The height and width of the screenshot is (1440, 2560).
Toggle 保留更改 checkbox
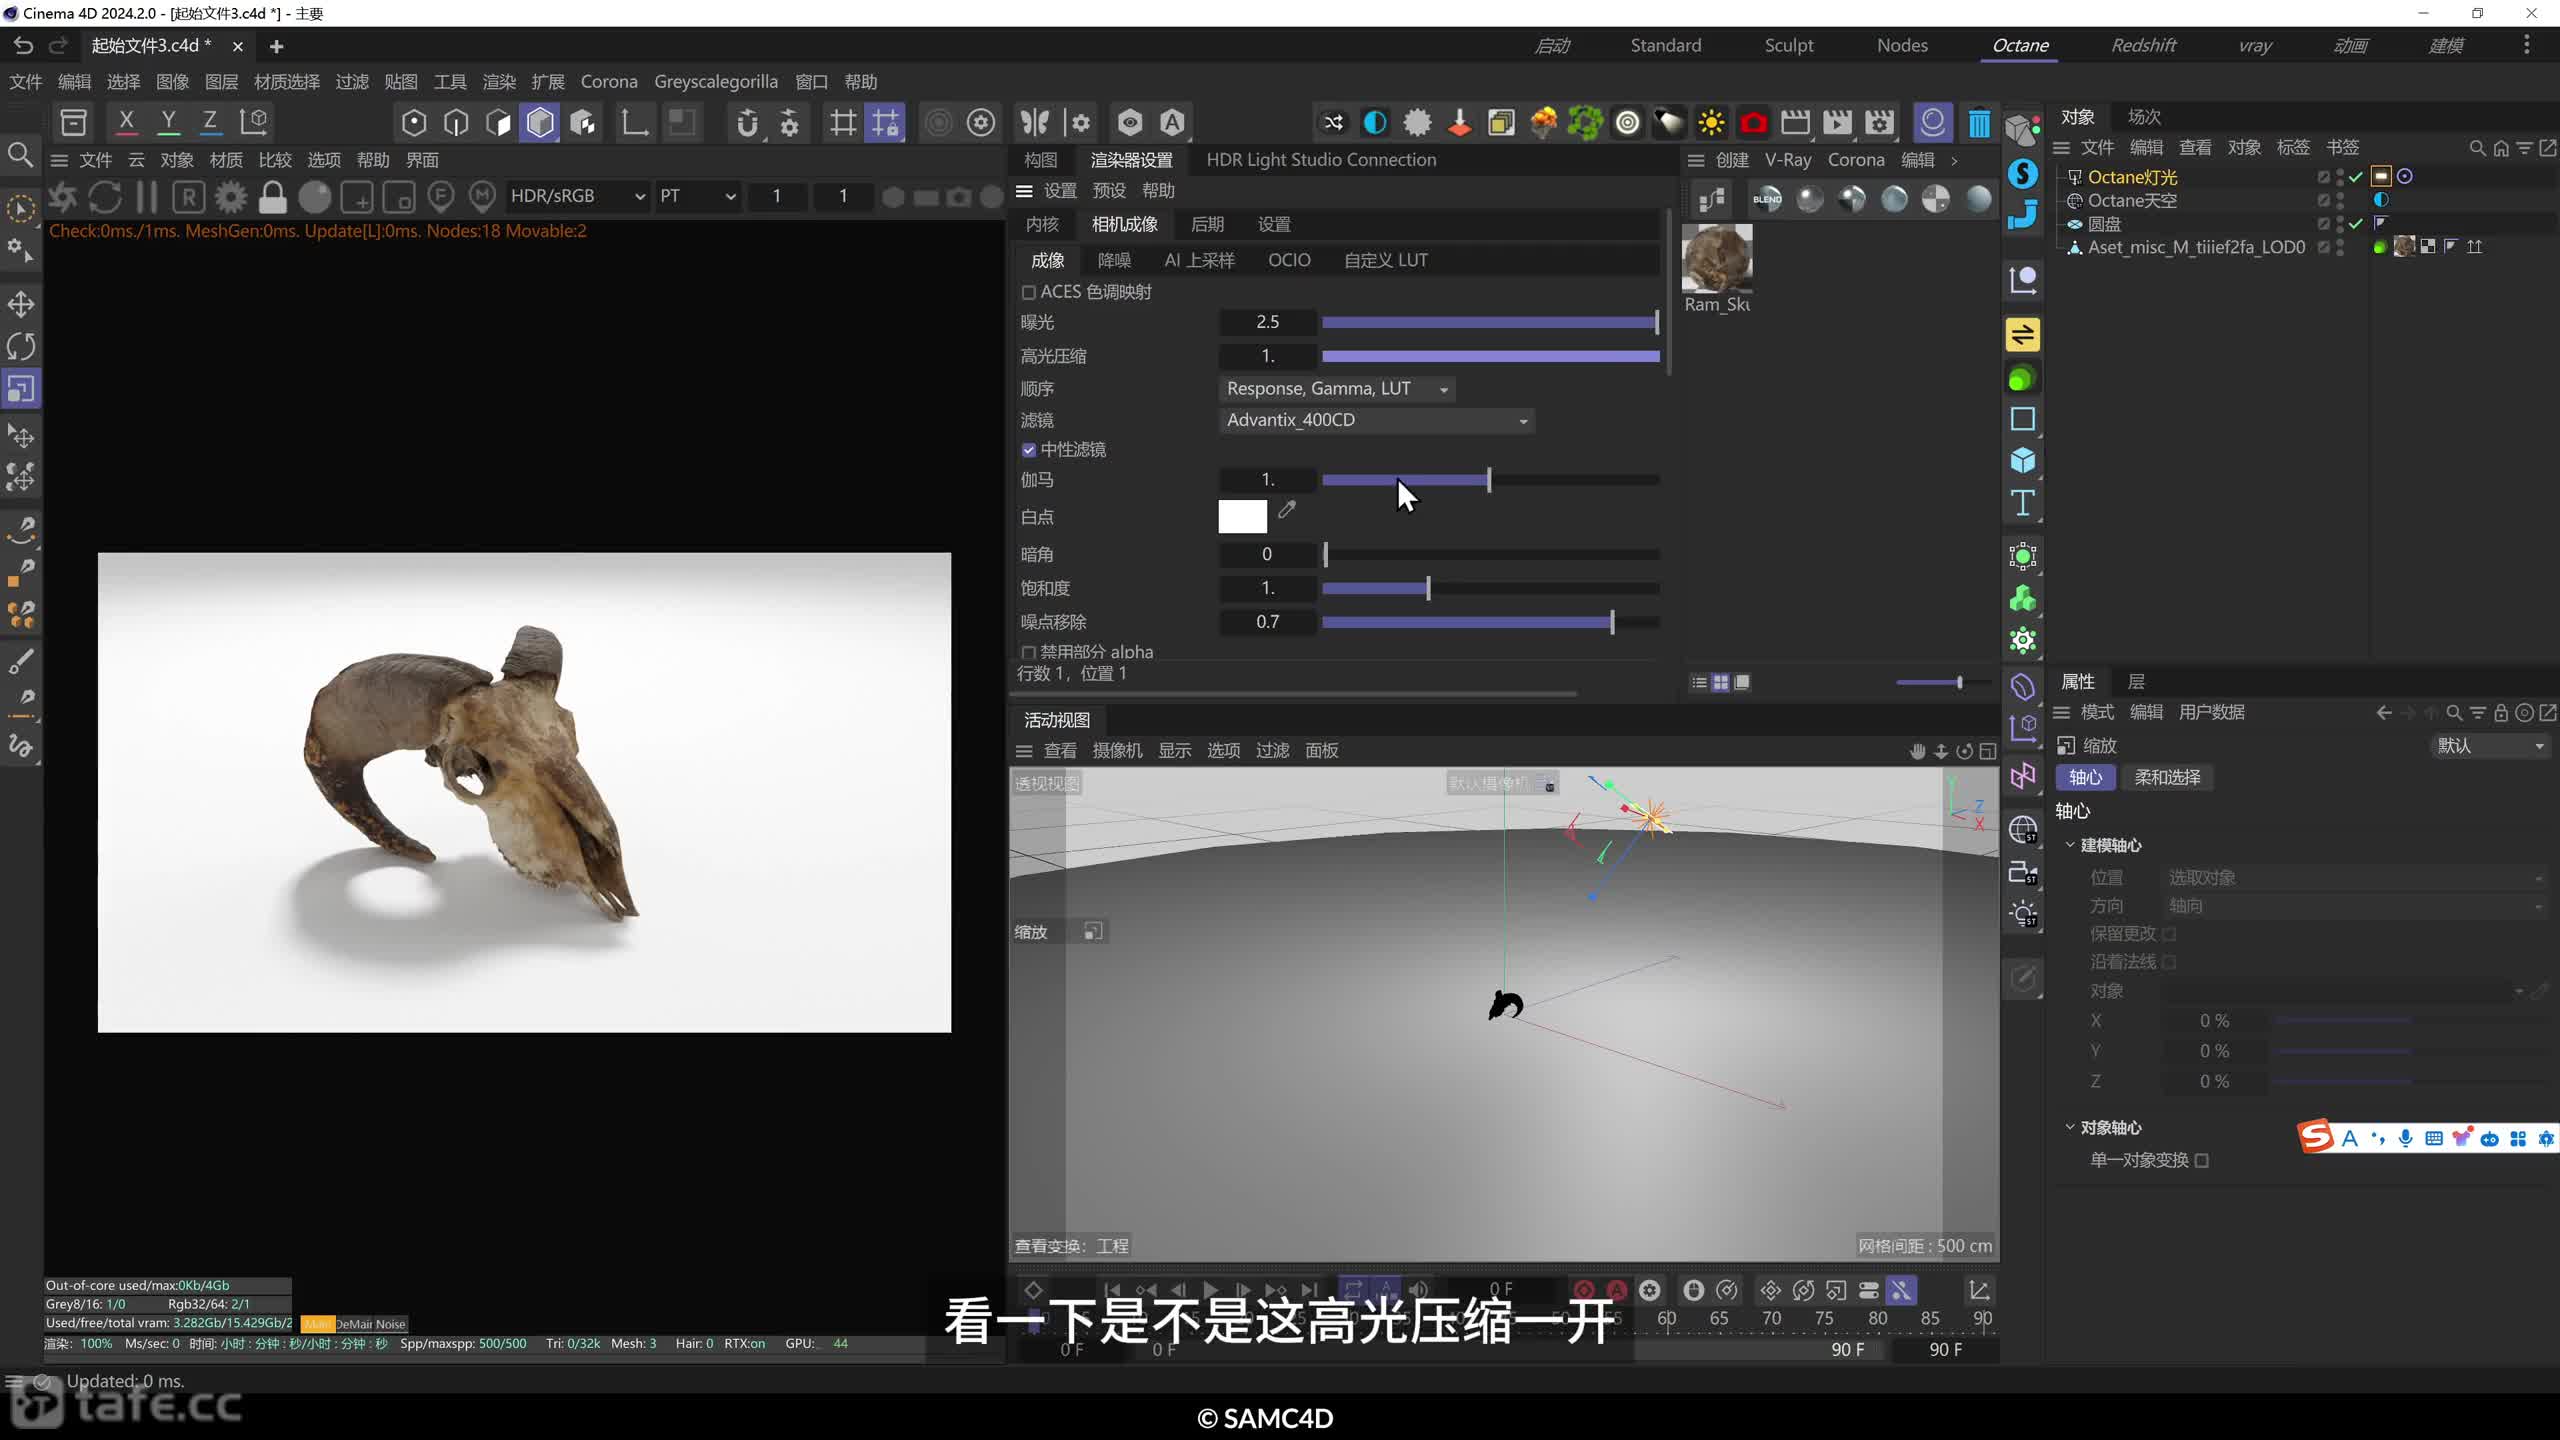(2169, 933)
